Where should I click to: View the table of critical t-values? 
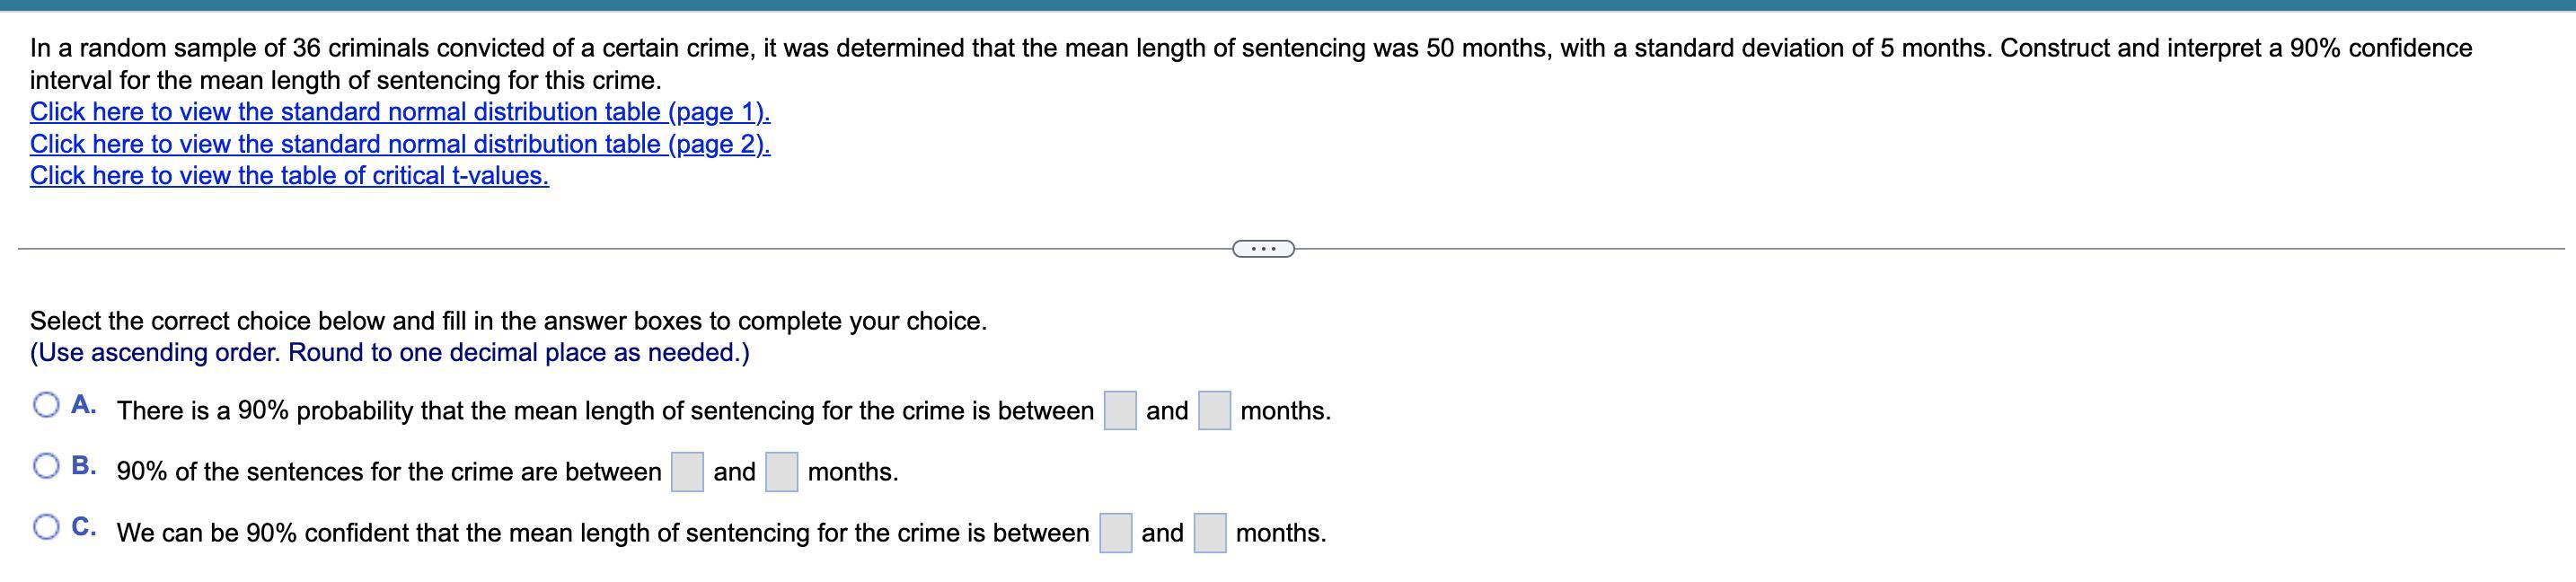(x=289, y=176)
